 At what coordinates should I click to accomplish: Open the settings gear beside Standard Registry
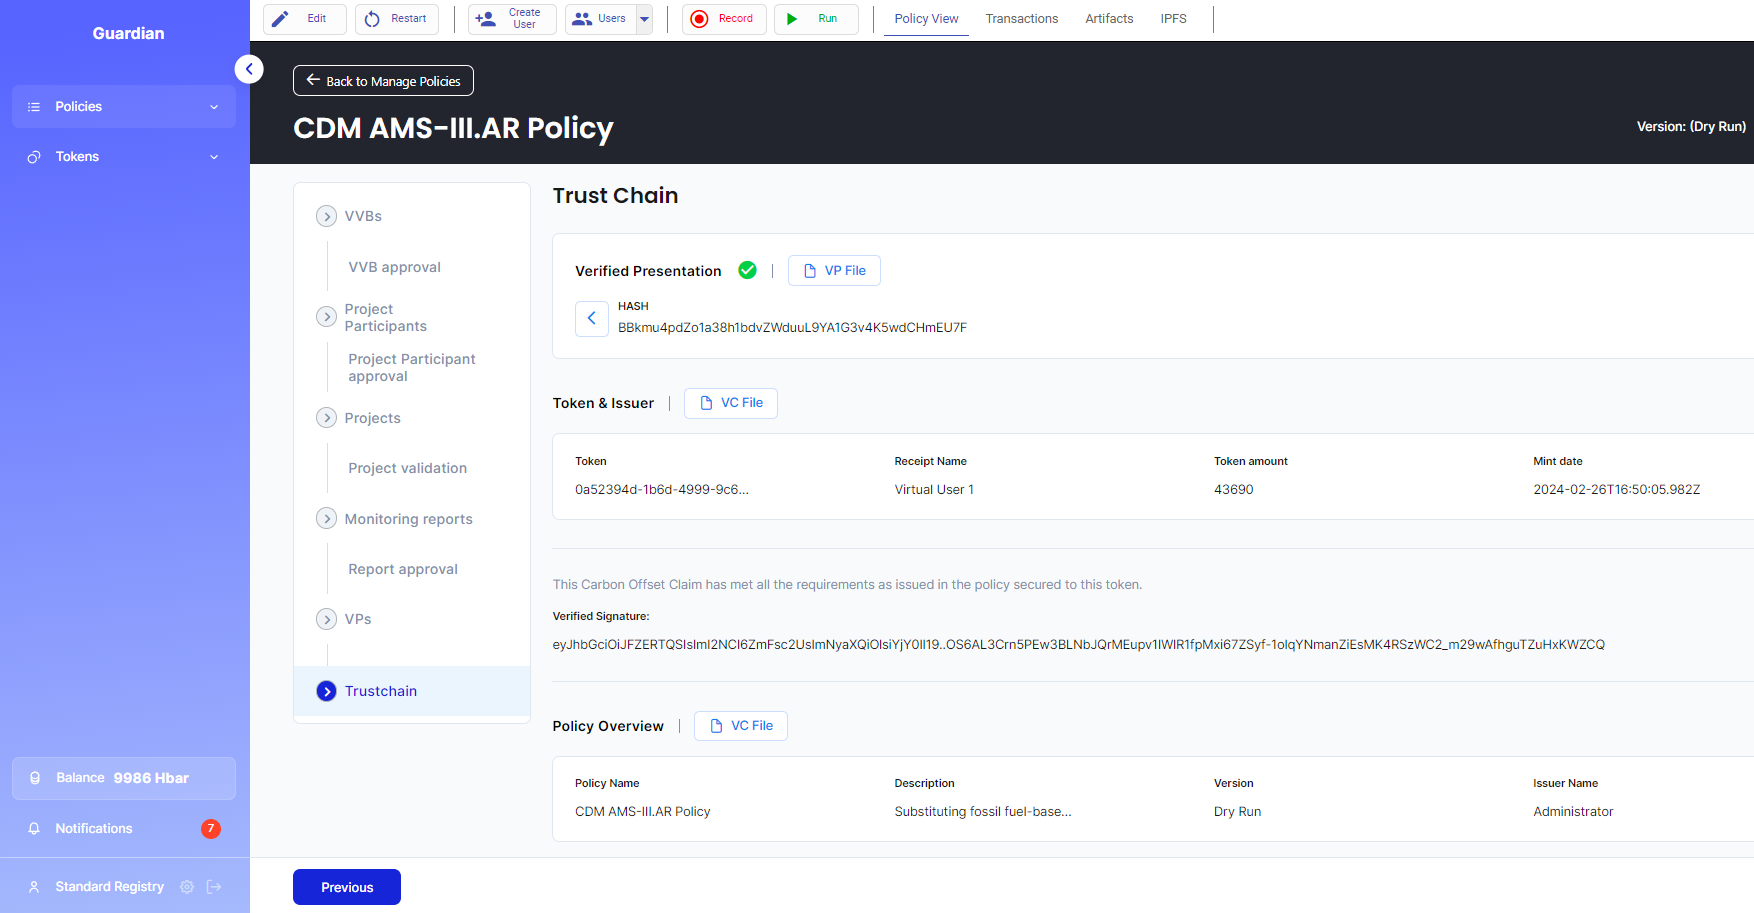click(187, 887)
